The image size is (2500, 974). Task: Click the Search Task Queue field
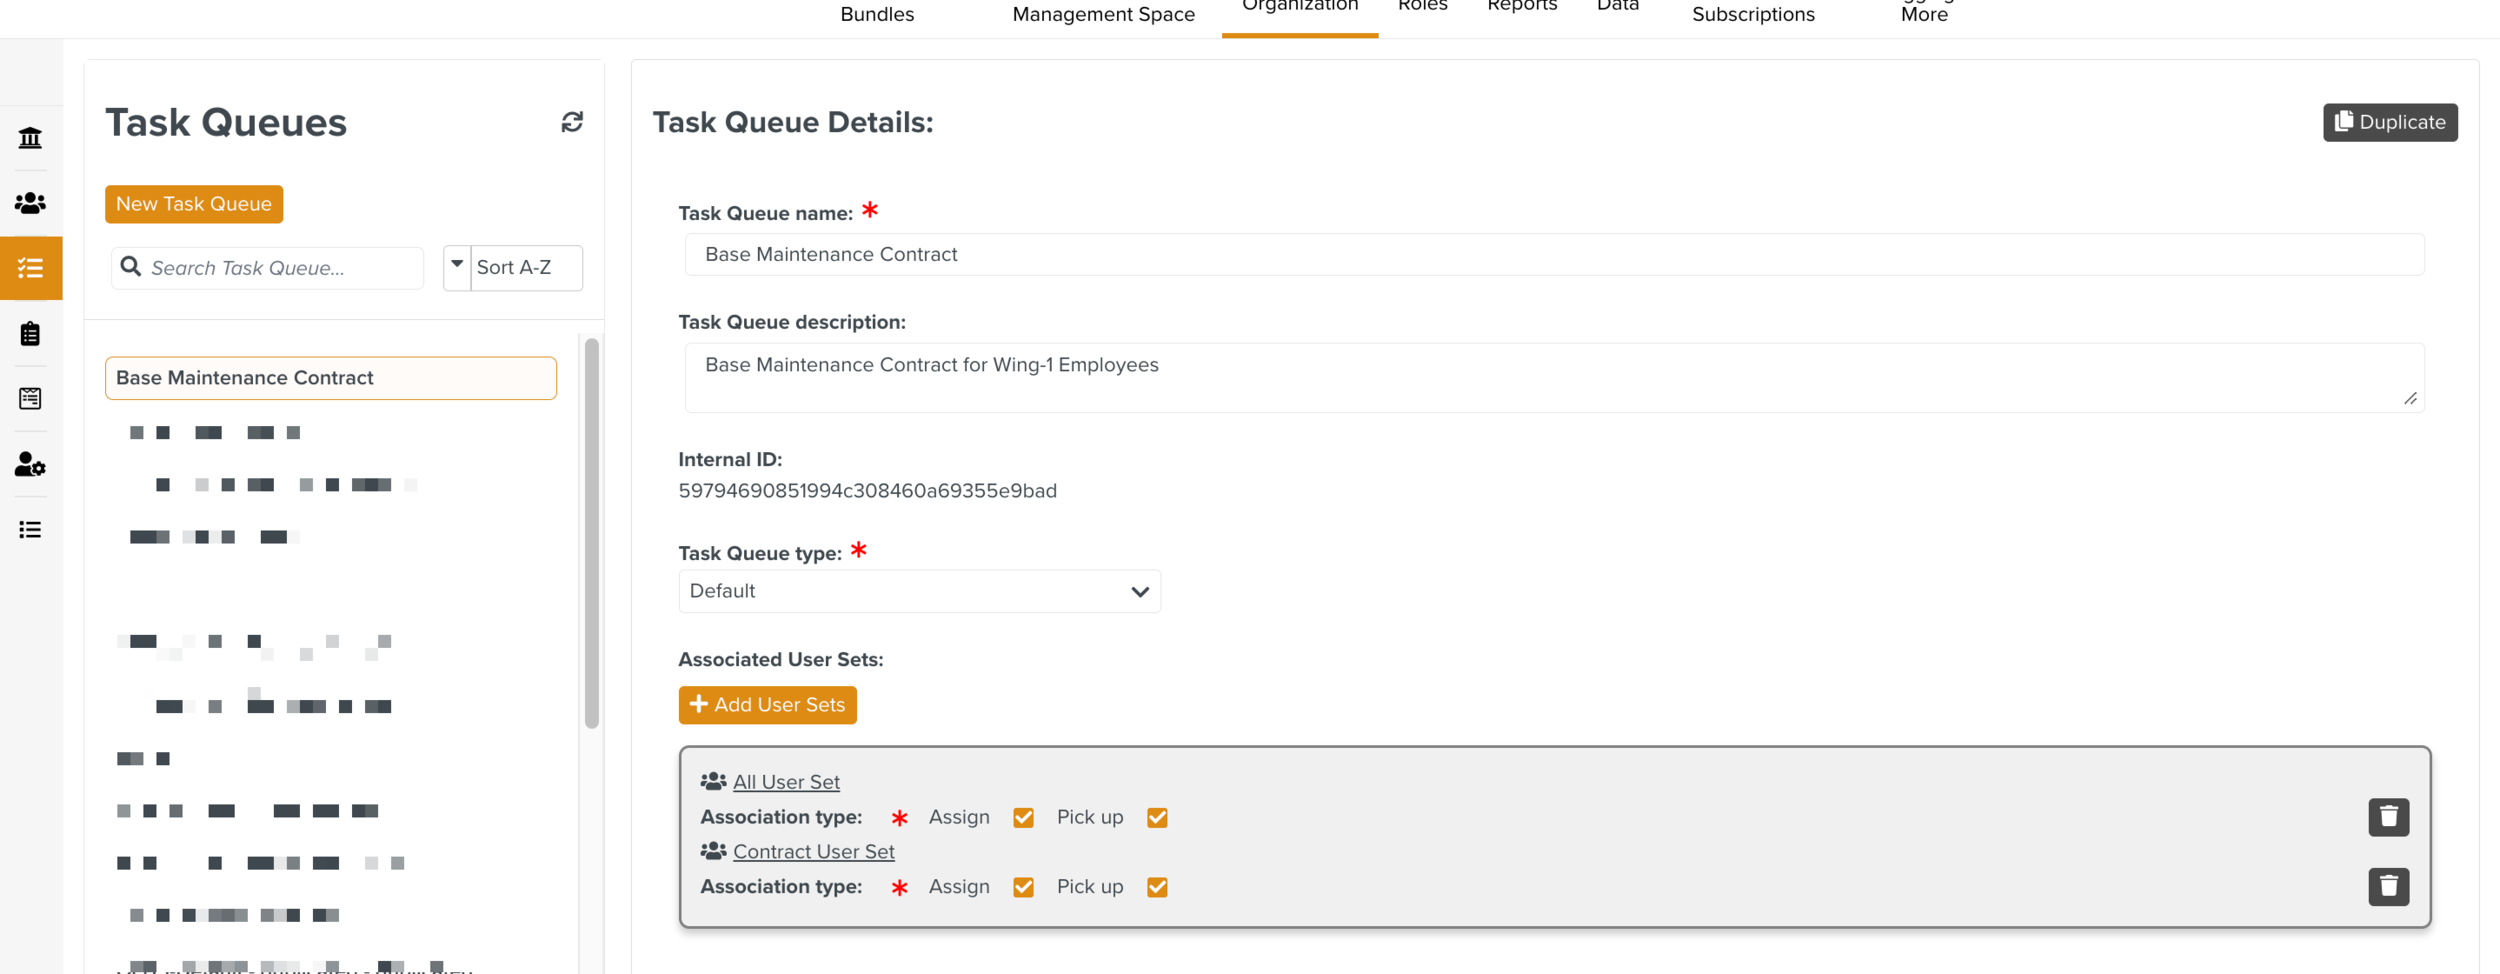280,268
